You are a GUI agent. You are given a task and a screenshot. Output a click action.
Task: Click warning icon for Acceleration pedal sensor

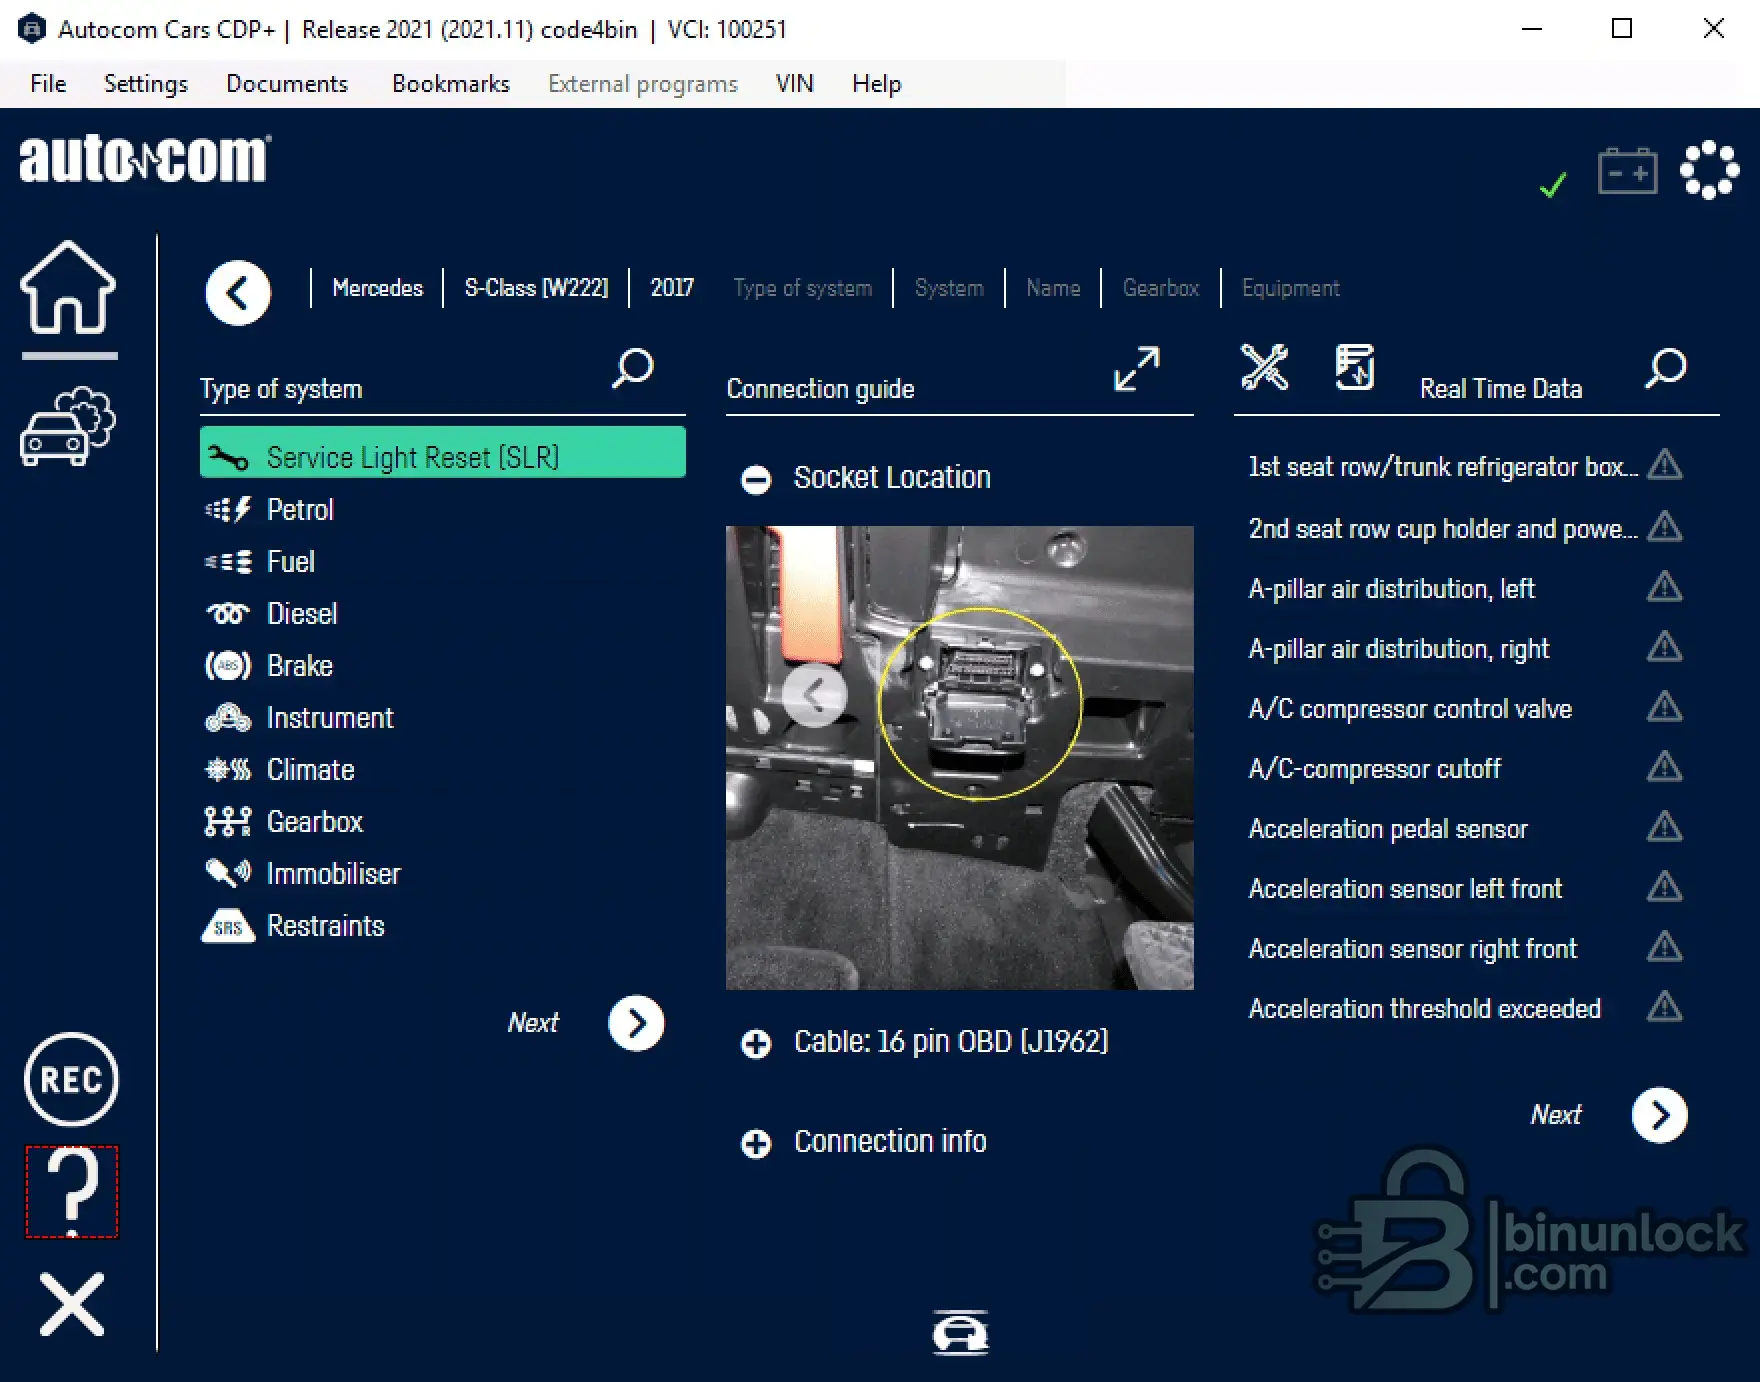pos(1664,827)
